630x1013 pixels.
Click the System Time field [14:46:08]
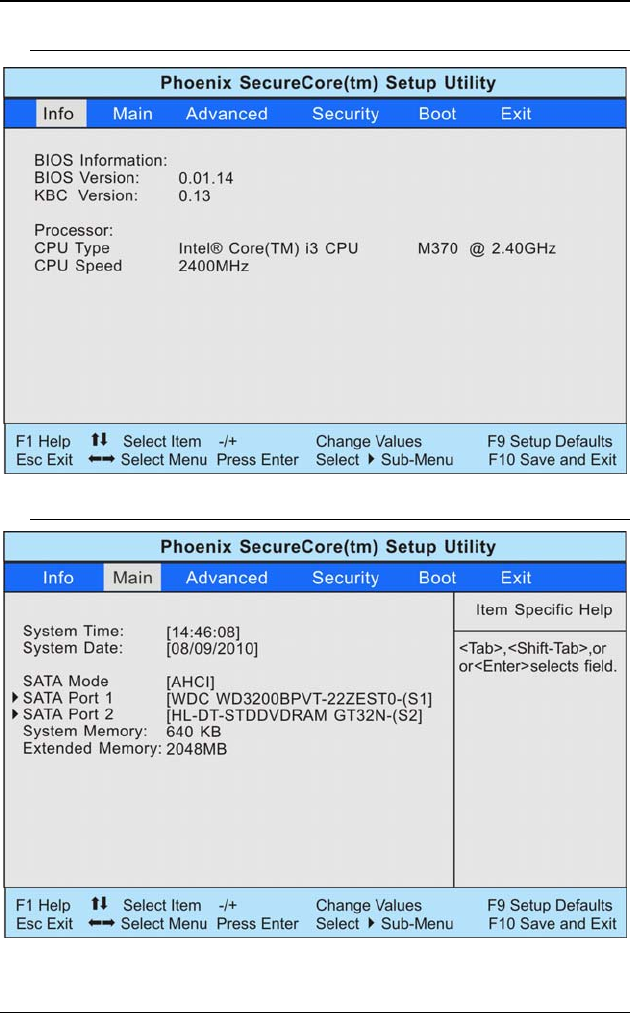pos(203,632)
